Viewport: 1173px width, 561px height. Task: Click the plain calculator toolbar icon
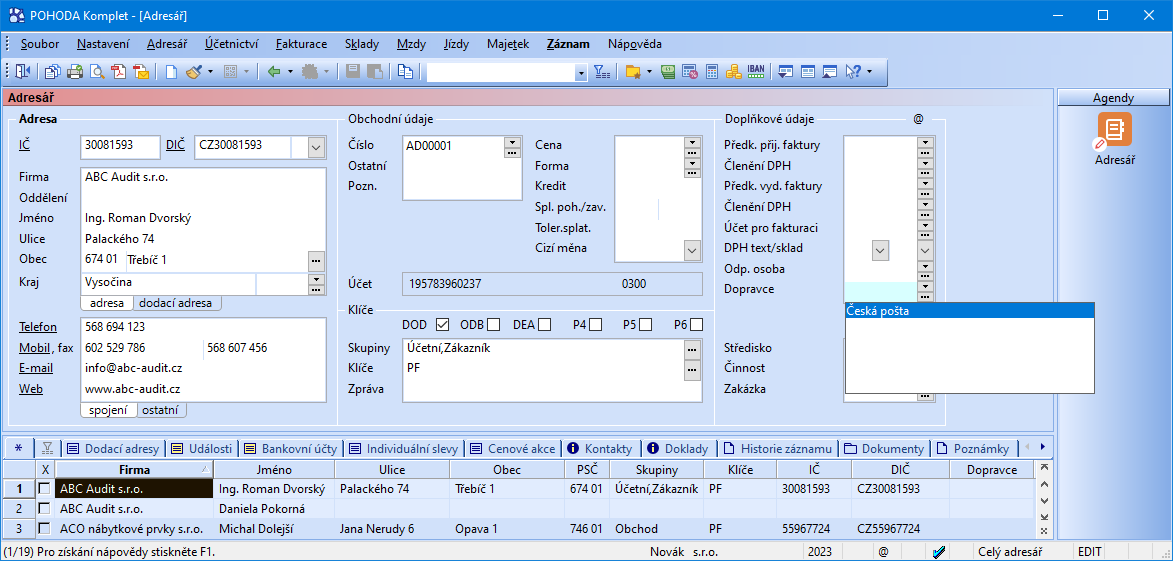712,72
